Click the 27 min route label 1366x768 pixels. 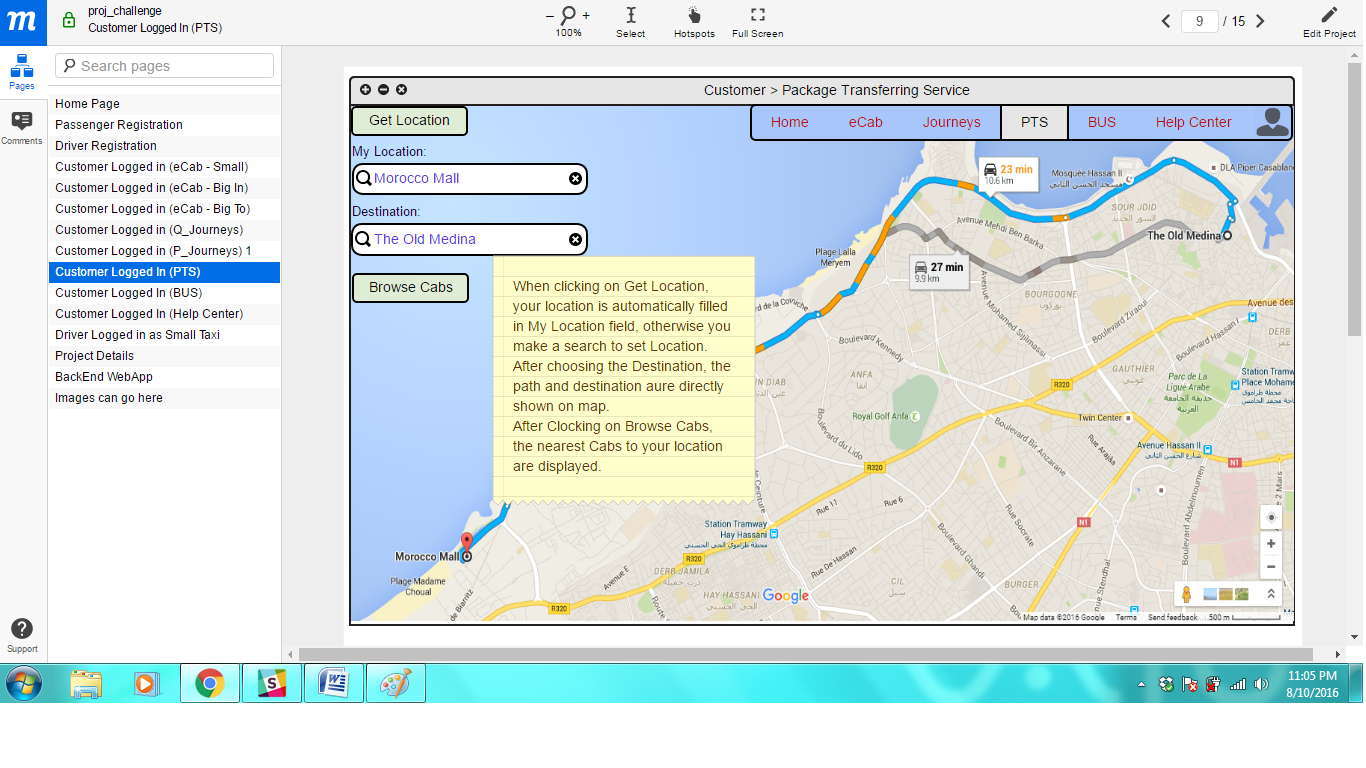tap(939, 272)
